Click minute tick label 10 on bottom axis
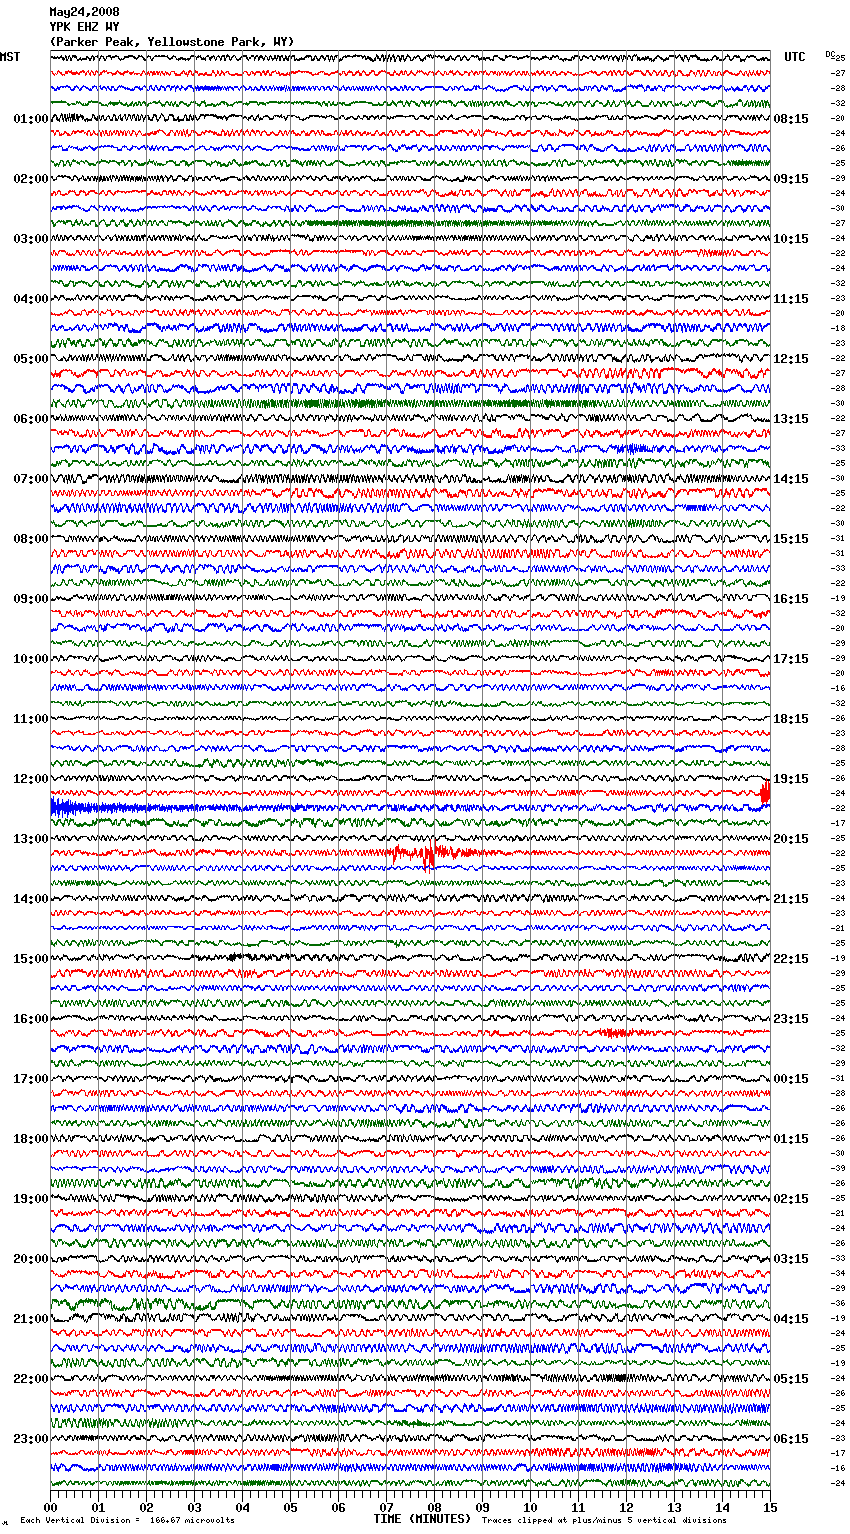The image size is (850, 1534). 530,1507
